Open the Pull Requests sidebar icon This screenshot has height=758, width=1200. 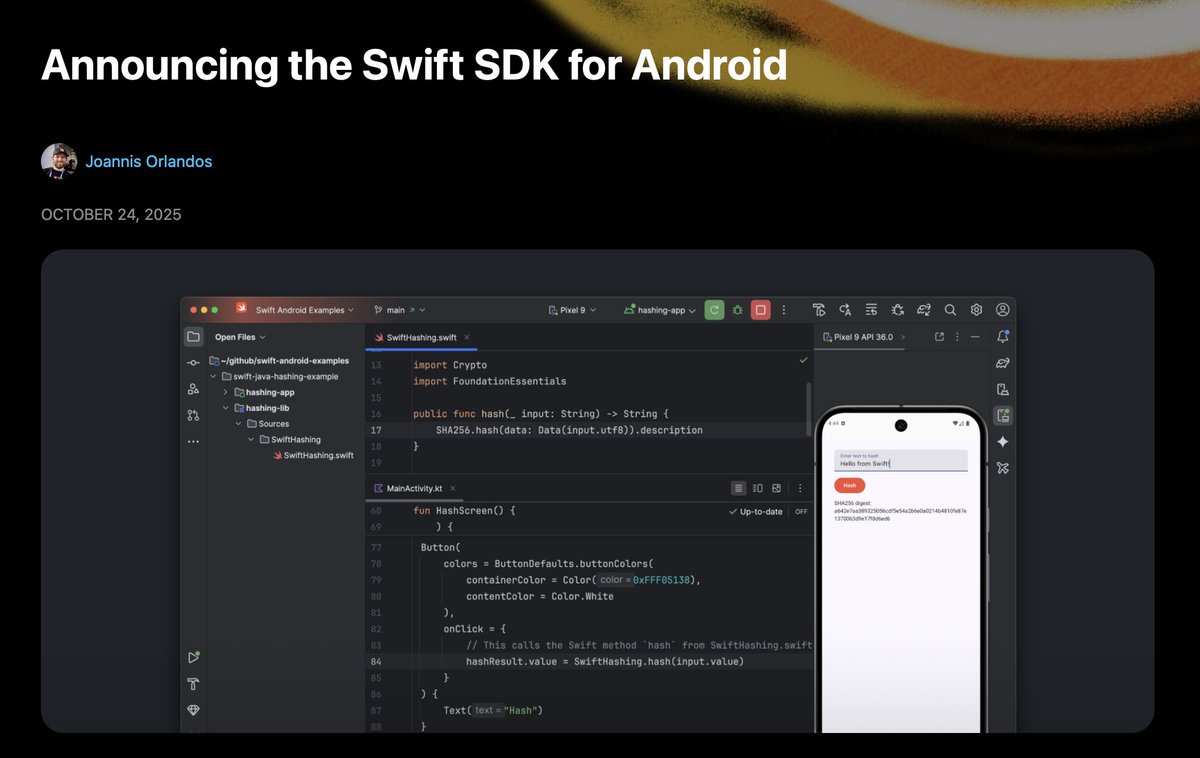click(x=193, y=414)
